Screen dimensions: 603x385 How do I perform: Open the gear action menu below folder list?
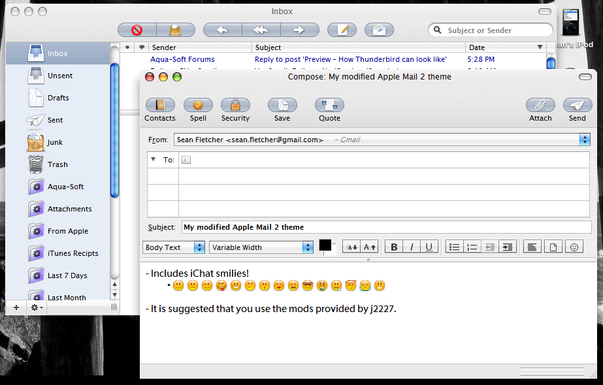pos(37,307)
